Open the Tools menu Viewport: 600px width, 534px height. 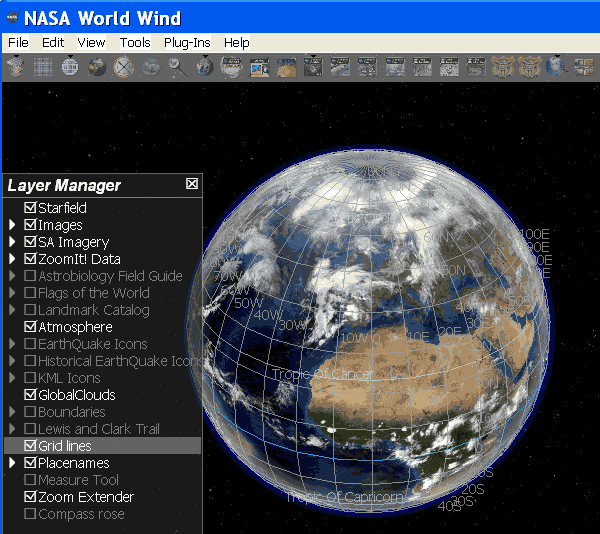[135, 42]
